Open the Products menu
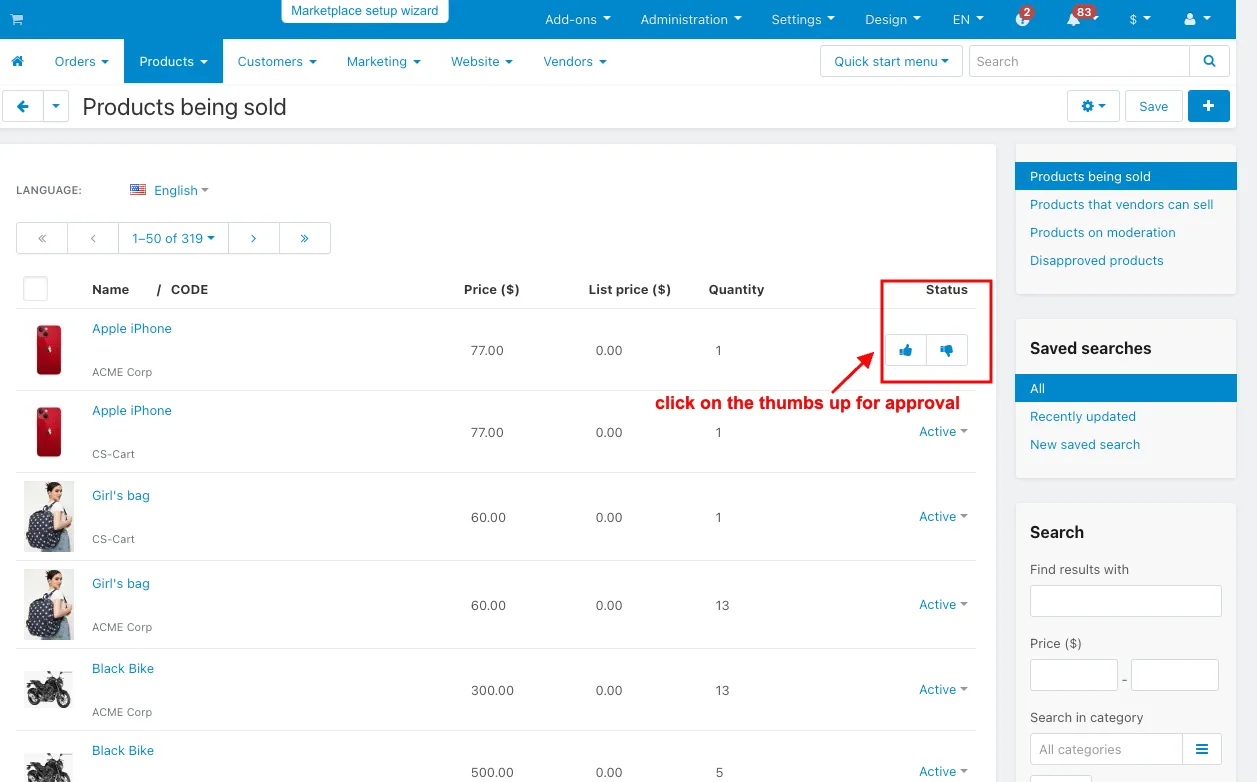The height and width of the screenshot is (782, 1257). pyautogui.click(x=173, y=61)
